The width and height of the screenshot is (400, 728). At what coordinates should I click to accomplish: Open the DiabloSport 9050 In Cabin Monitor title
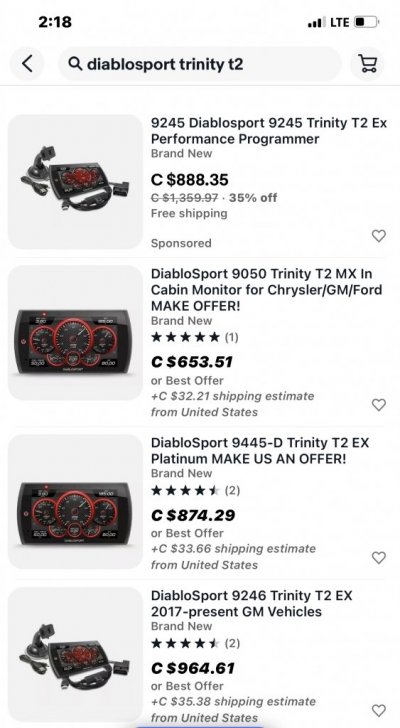267,290
